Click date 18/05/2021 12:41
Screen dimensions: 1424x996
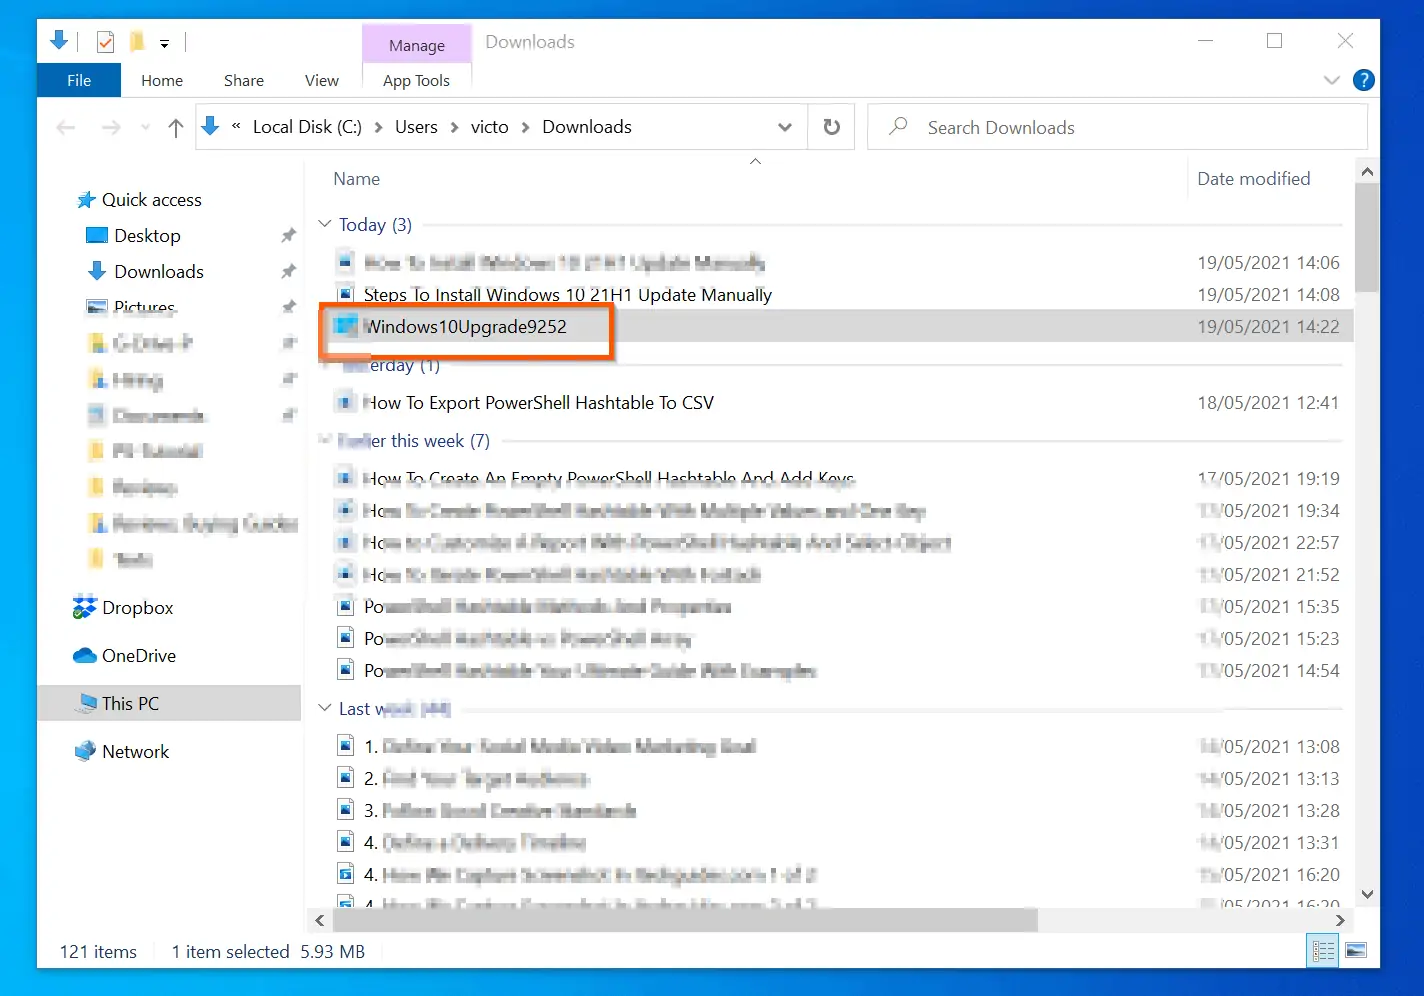pyautogui.click(x=1268, y=402)
